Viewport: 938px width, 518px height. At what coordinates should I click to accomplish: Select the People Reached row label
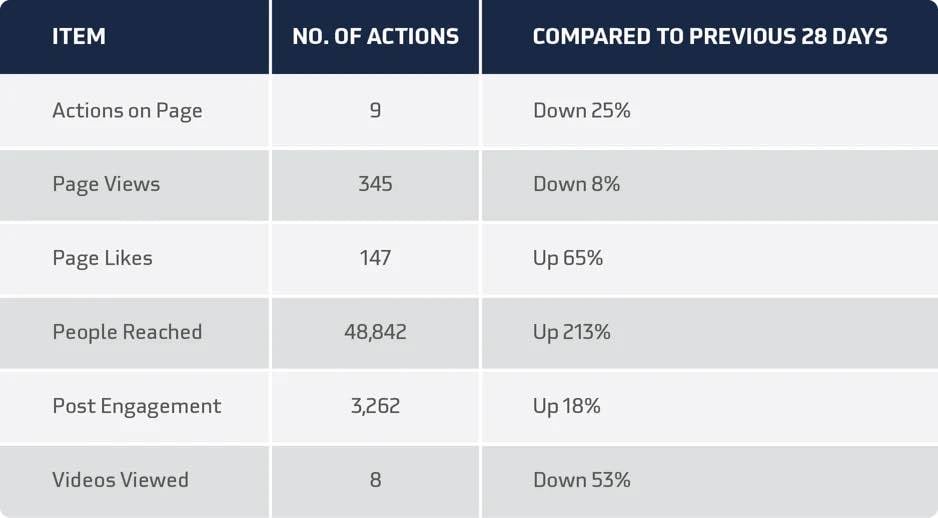click(127, 332)
